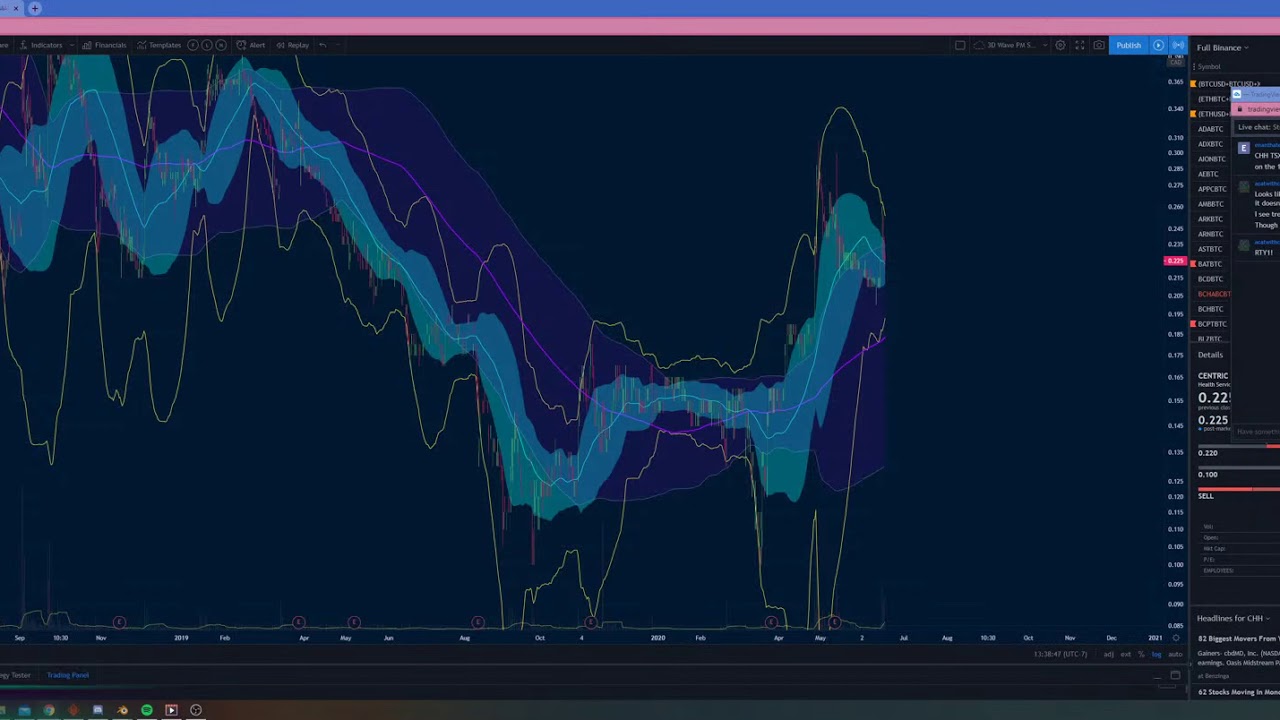
Task: Select BCPTBTC in the watchlist
Action: tap(1211, 324)
